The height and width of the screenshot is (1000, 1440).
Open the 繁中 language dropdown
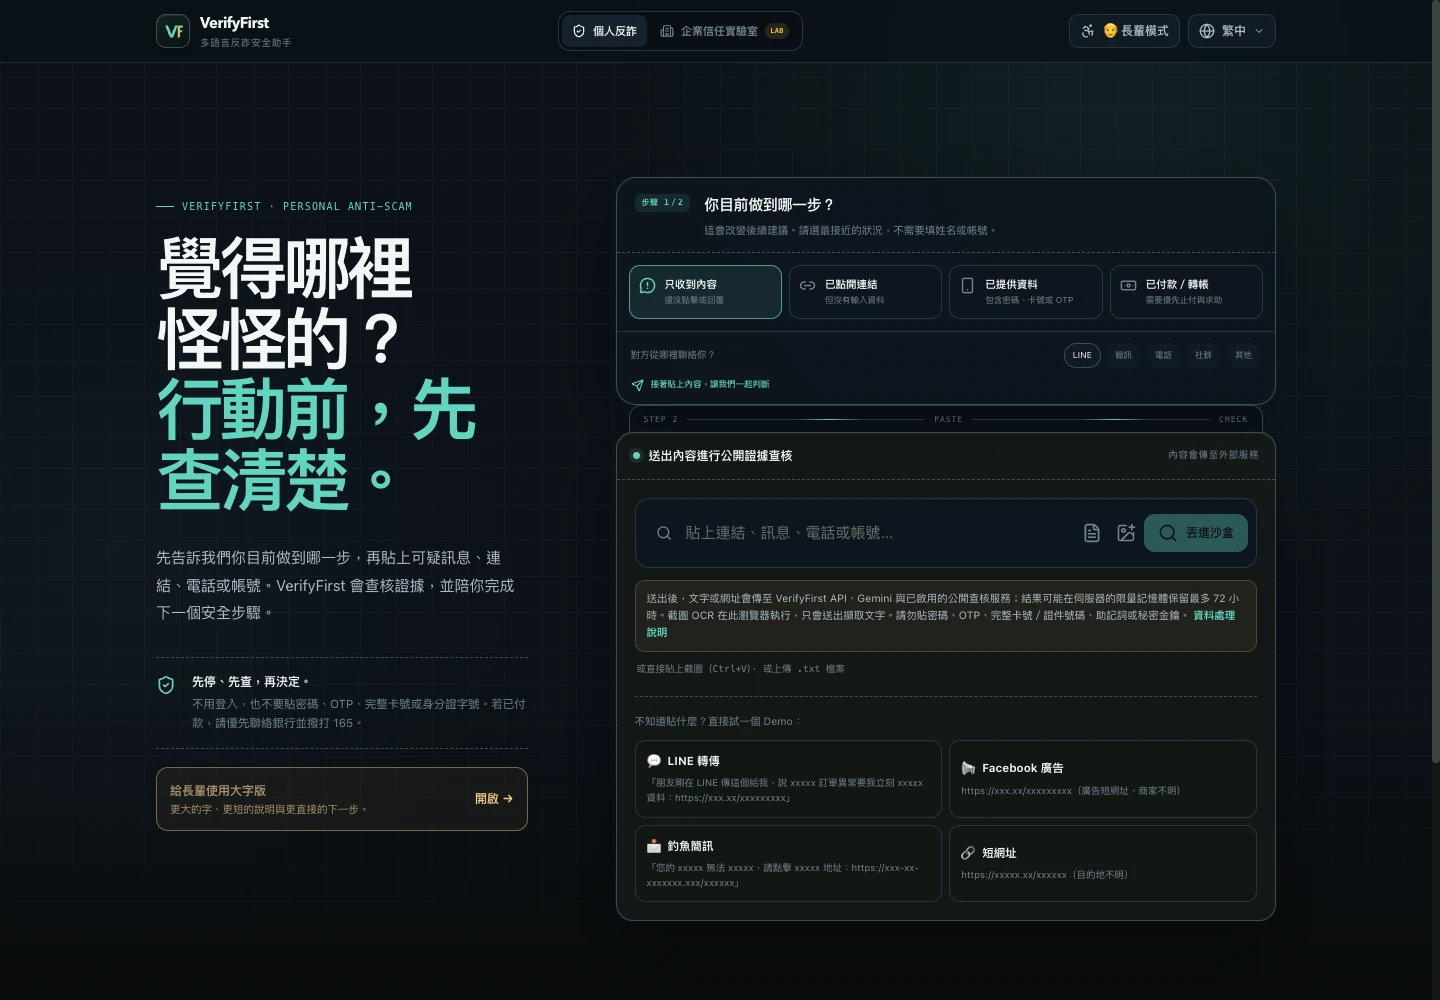pyautogui.click(x=1231, y=31)
